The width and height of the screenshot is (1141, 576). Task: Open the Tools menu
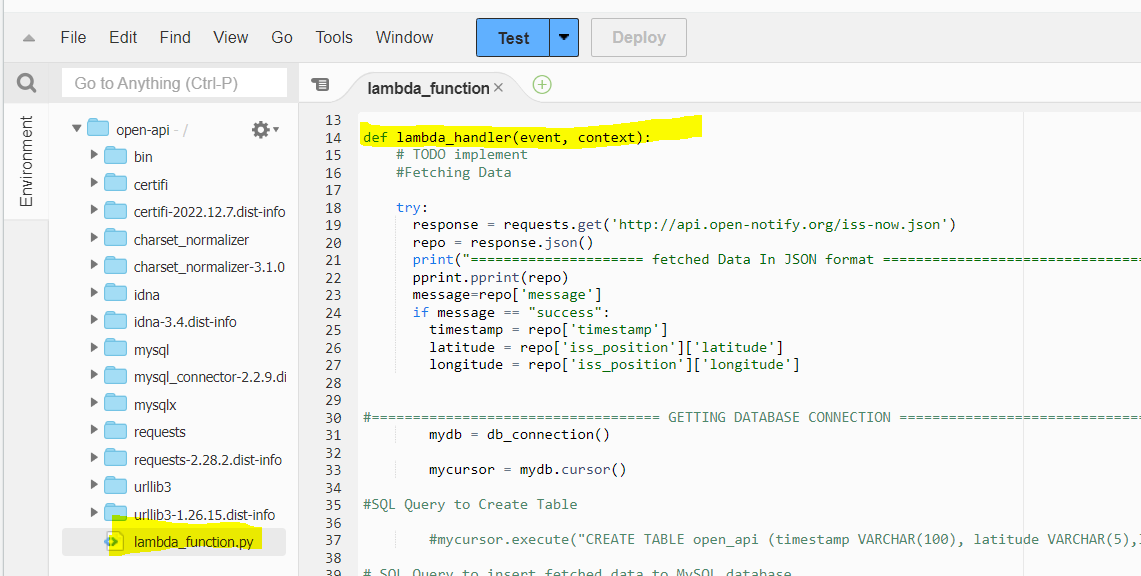[x=334, y=38]
